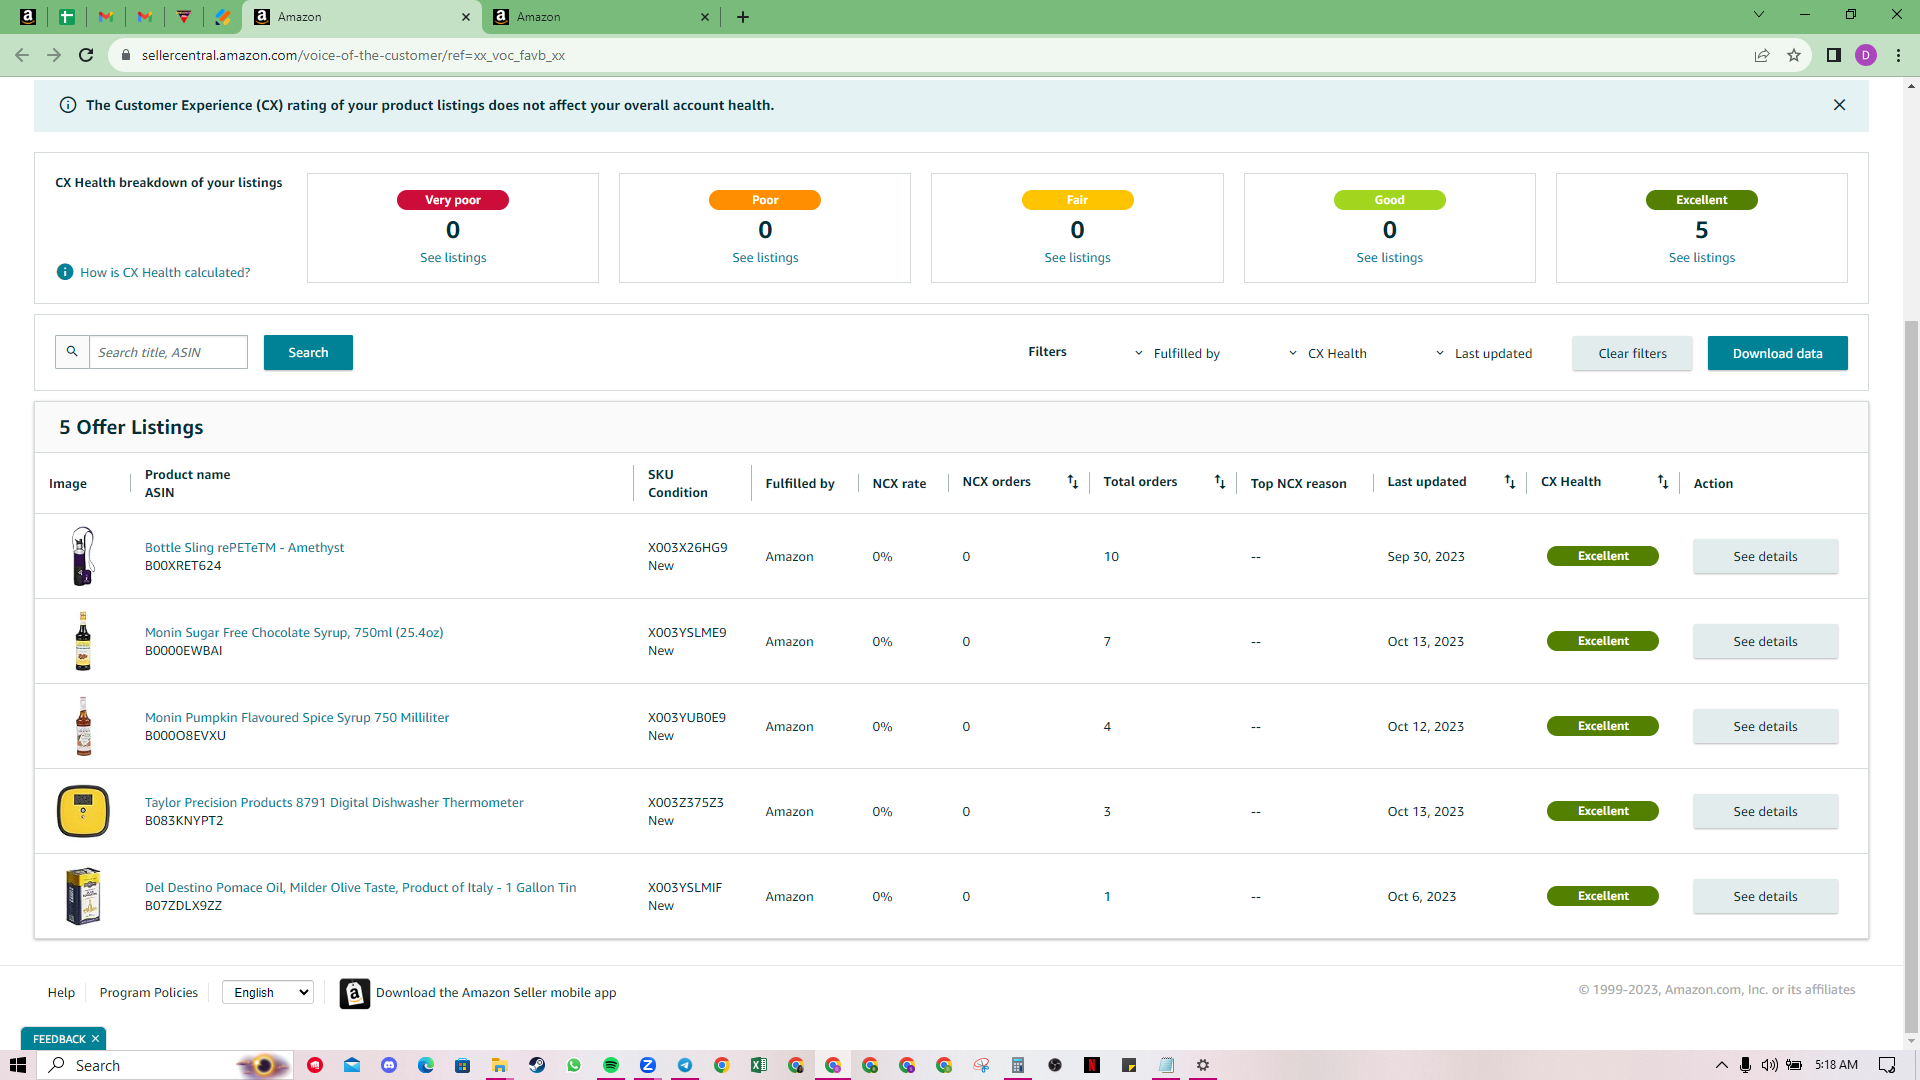Open Taylor Precision Dishwasher Thermometer link
The height and width of the screenshot is (1080, 1920).
click(334, 803)
